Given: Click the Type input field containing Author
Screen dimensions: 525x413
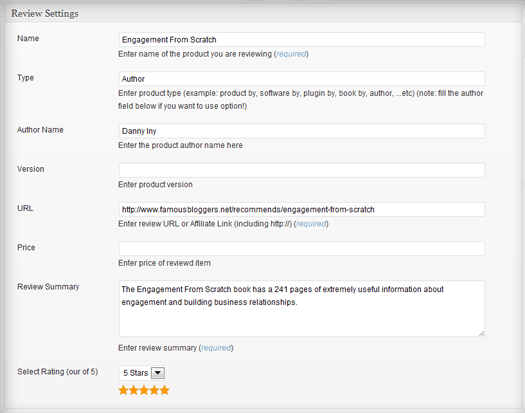Looking at the screenshot, I should click(x=302, y=79).
